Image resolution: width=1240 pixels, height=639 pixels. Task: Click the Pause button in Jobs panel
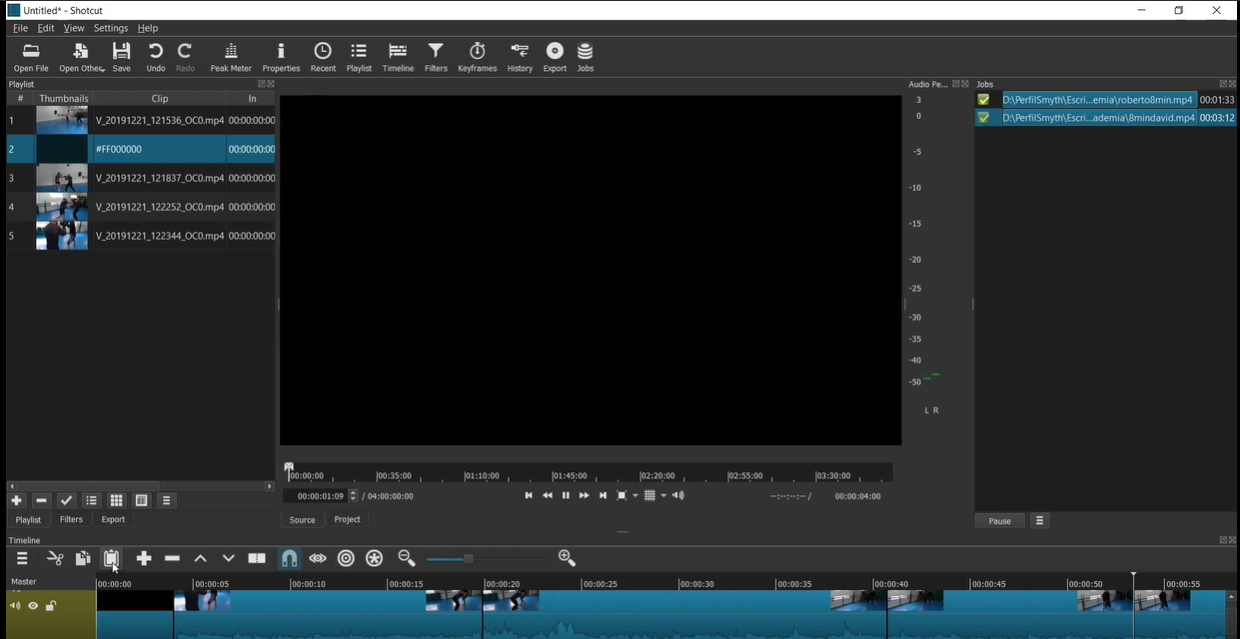(1000, 521)
